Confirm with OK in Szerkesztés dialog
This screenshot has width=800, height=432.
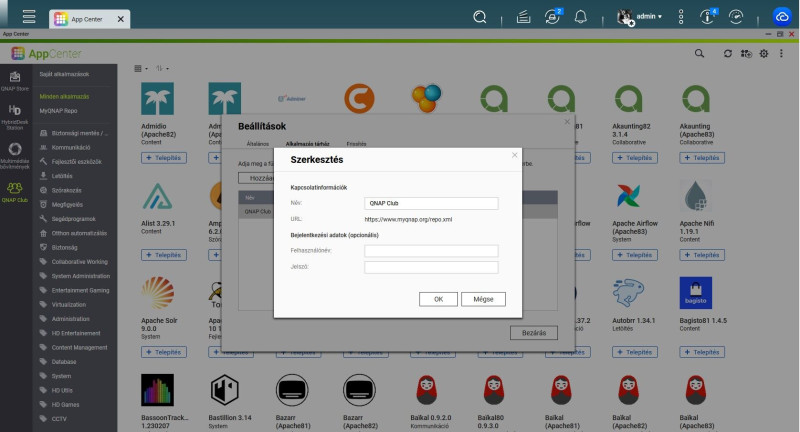pos(438,299)
